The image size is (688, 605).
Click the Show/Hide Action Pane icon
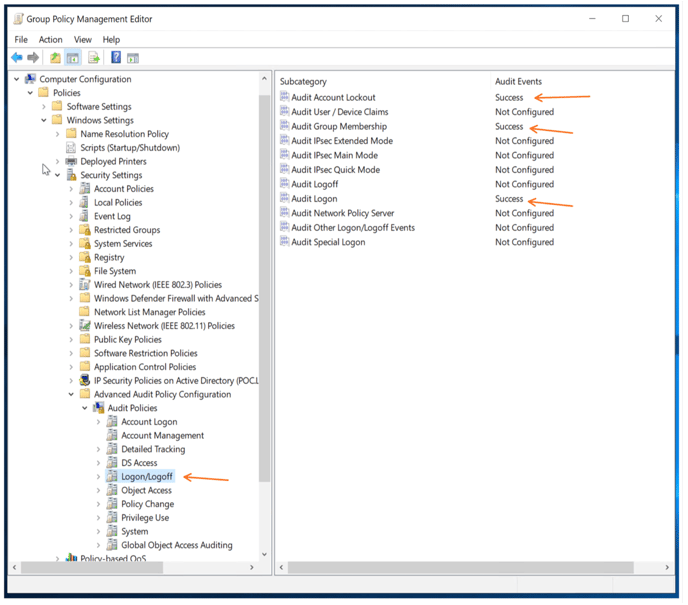[133, 58]
